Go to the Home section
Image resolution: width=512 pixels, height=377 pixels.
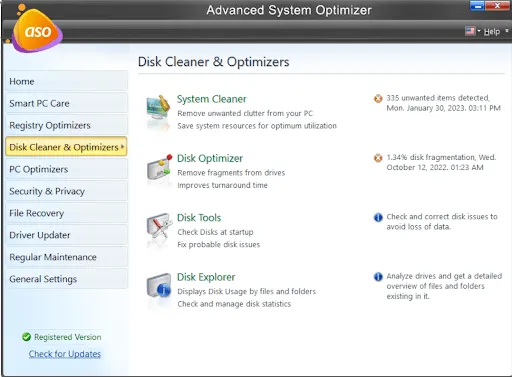66,81
